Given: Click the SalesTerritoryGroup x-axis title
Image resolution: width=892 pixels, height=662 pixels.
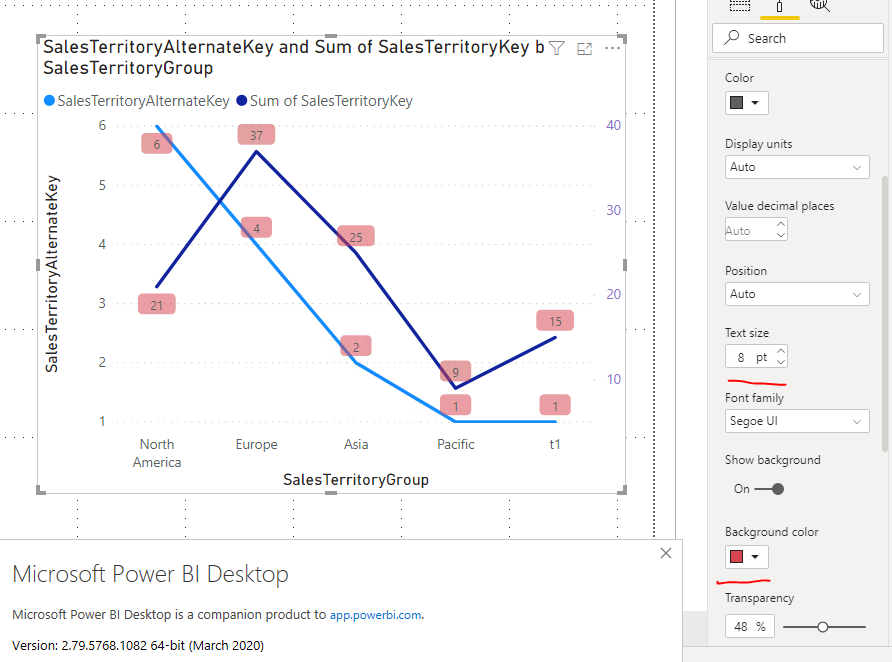Looking at the screenshot, I should (x=356, y=480).
